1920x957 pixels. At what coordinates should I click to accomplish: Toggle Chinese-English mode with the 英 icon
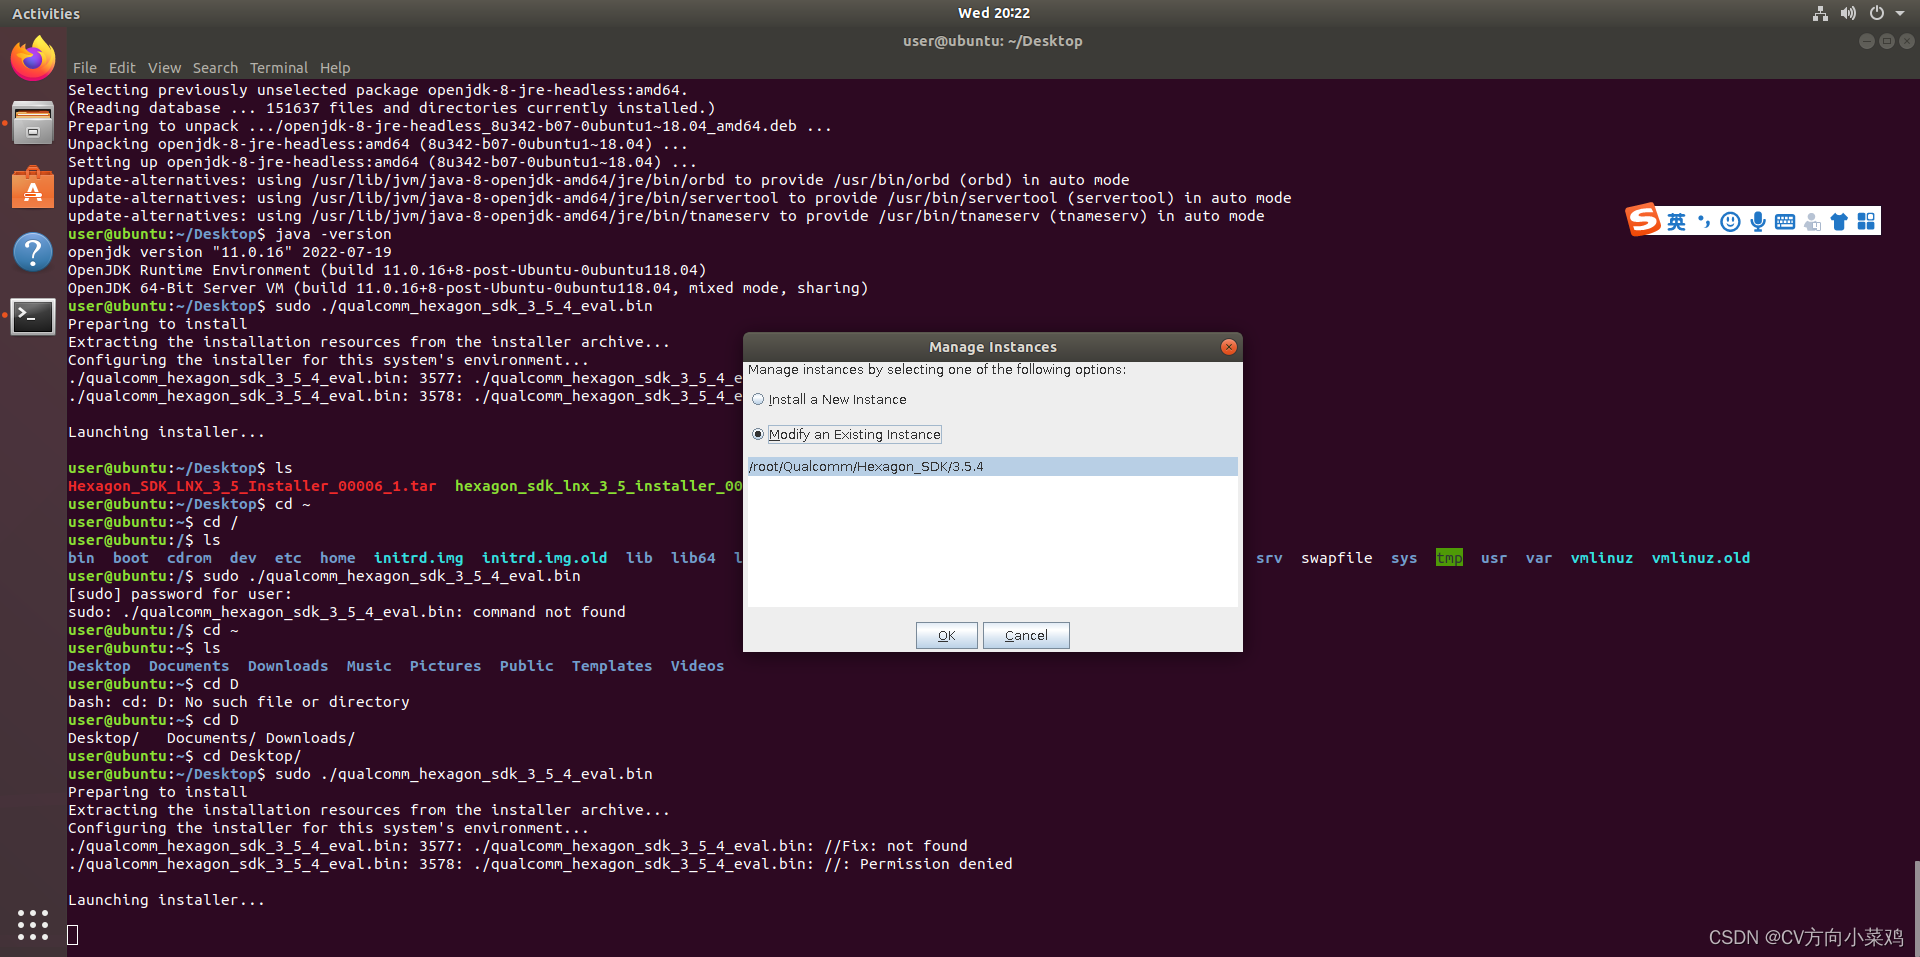(x=1676, y=220)
